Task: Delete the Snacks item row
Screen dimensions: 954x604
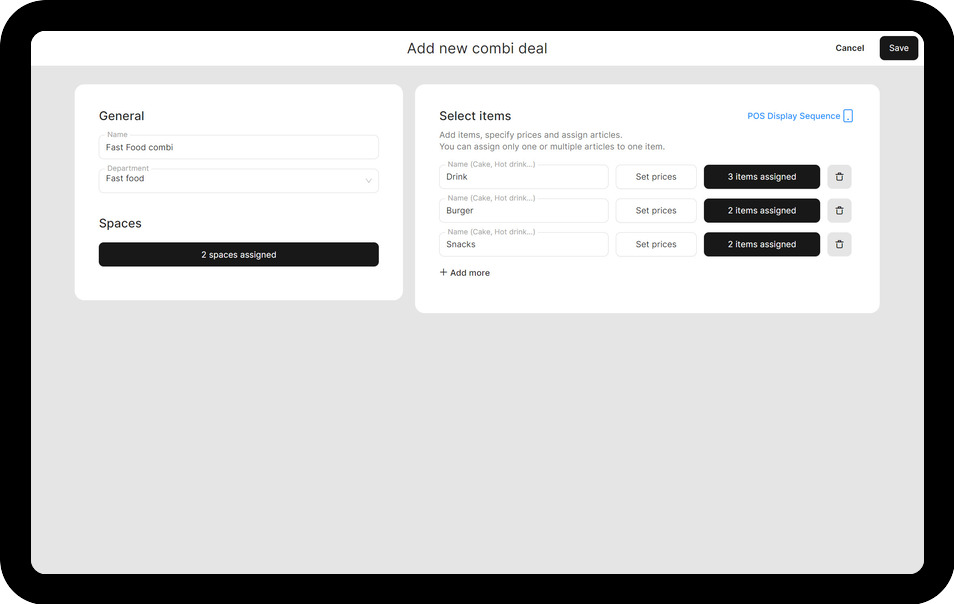Action: point(839,245)
